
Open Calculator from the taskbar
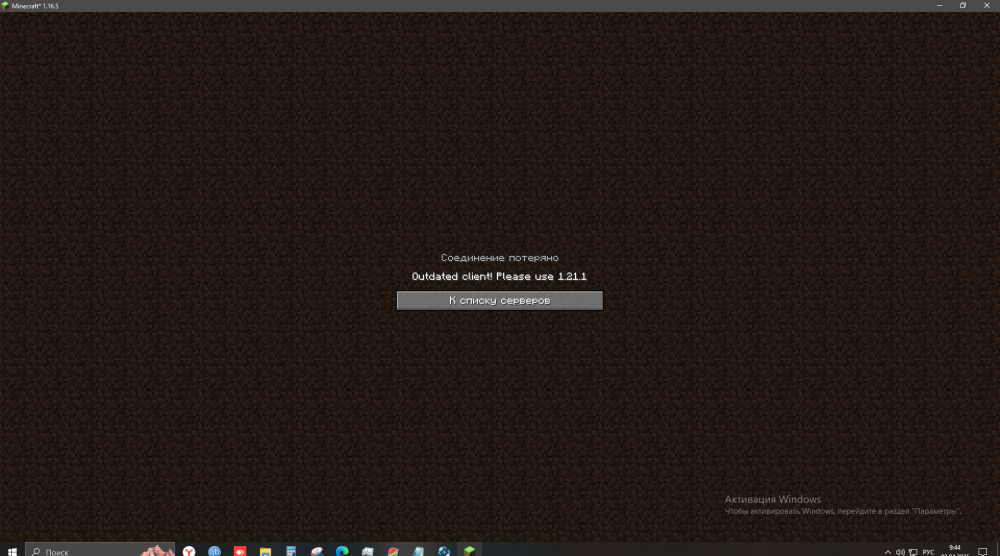pos(291,551)
